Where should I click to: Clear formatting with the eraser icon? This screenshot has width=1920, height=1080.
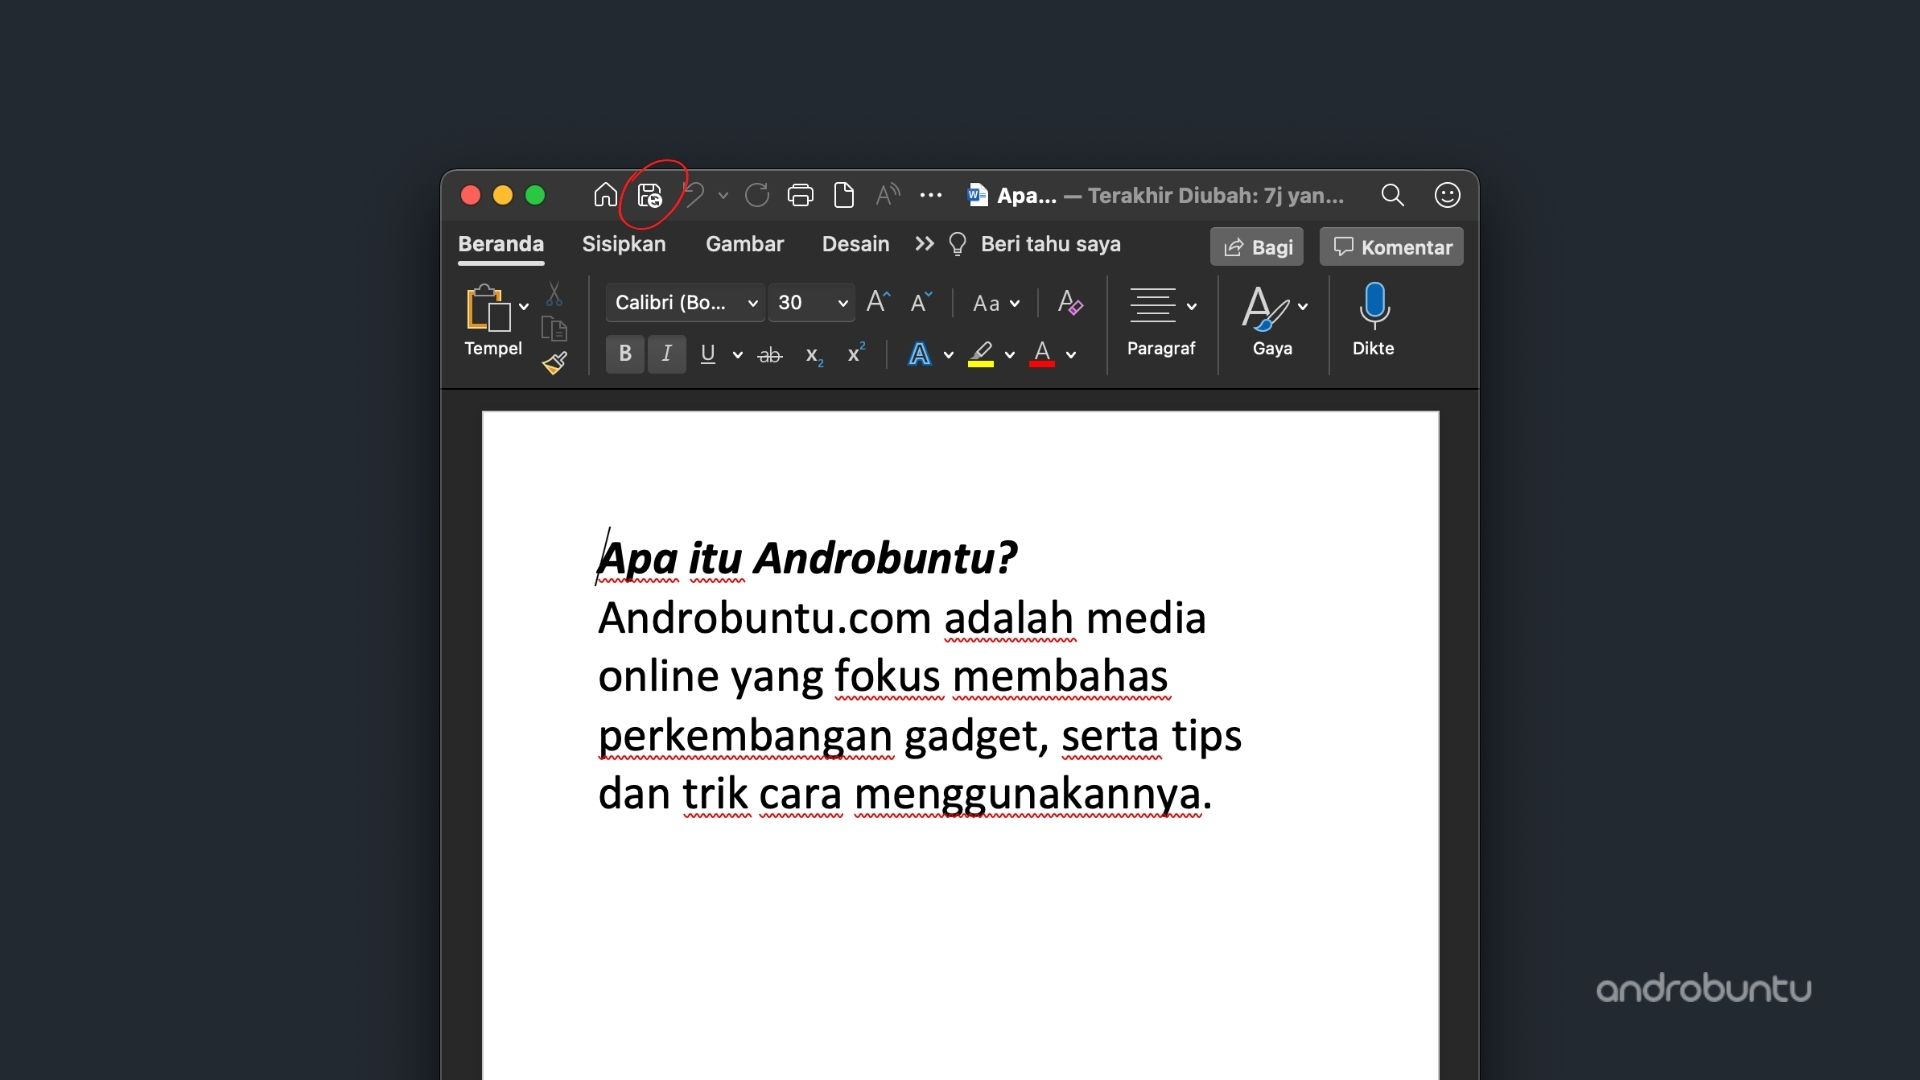1070,303
